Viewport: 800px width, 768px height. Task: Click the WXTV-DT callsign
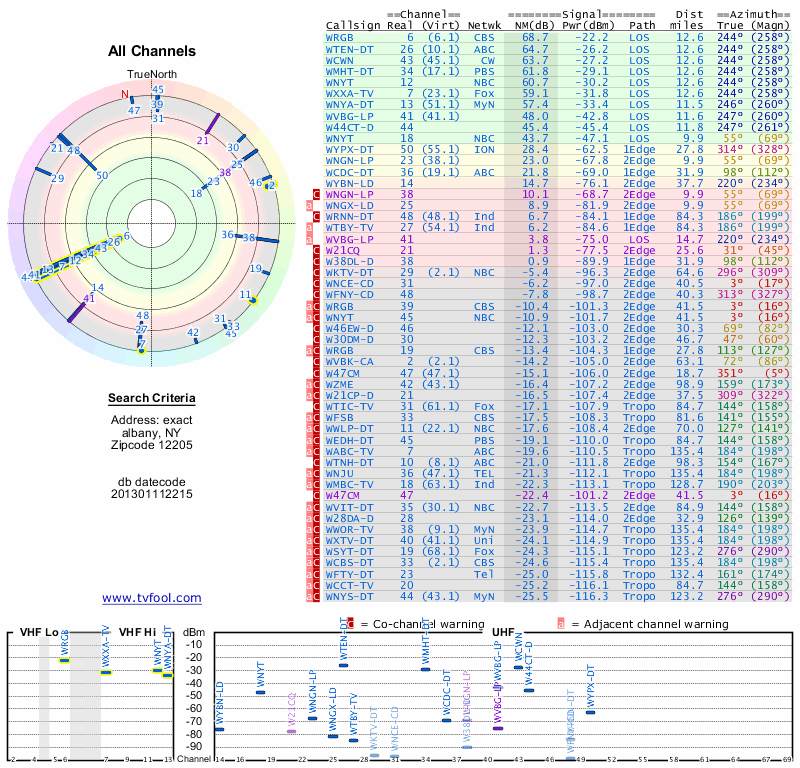pyautogui.click(x=349, y=541)
